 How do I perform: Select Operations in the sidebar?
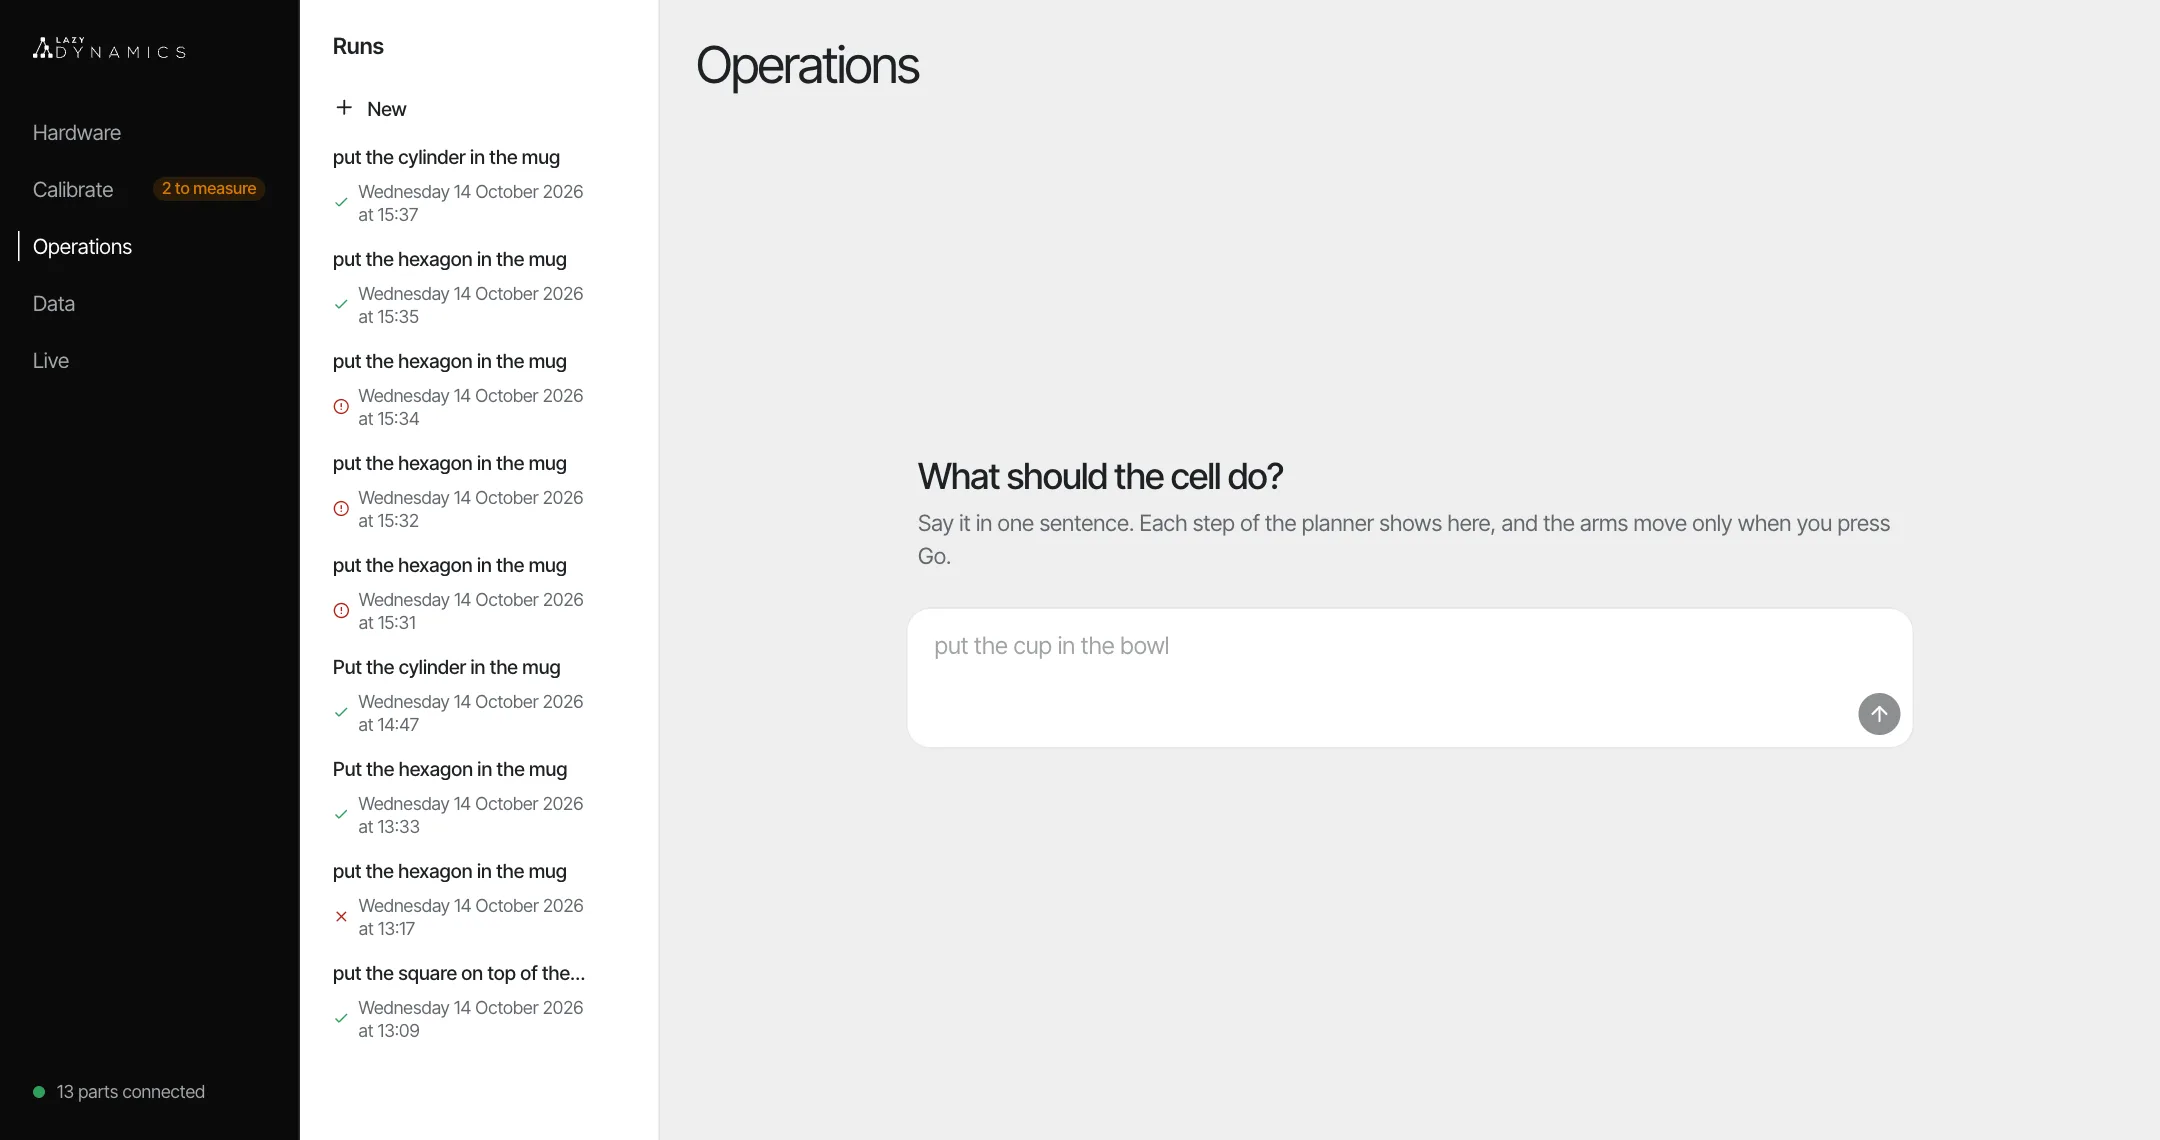(x=82, y=247)
